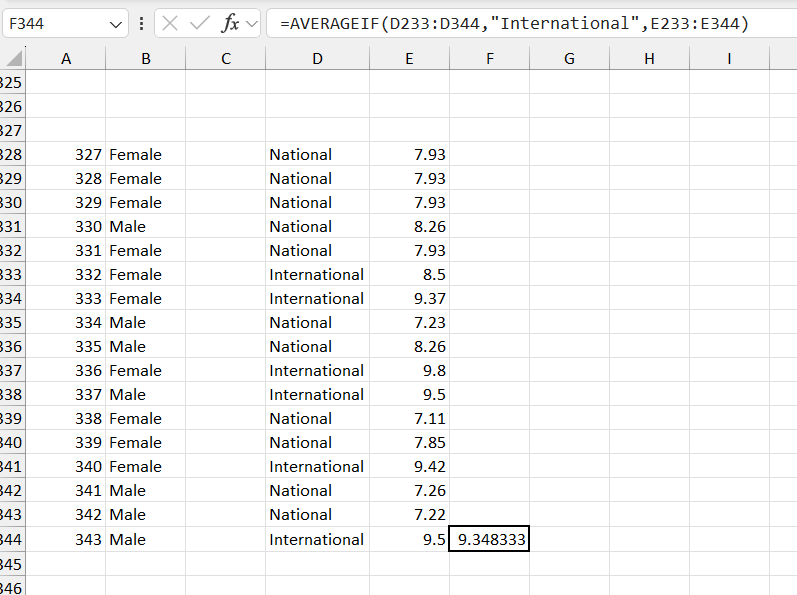797x595 pixels.
Task: Select the cell containing 7.11
Action: tap(409, 419)
